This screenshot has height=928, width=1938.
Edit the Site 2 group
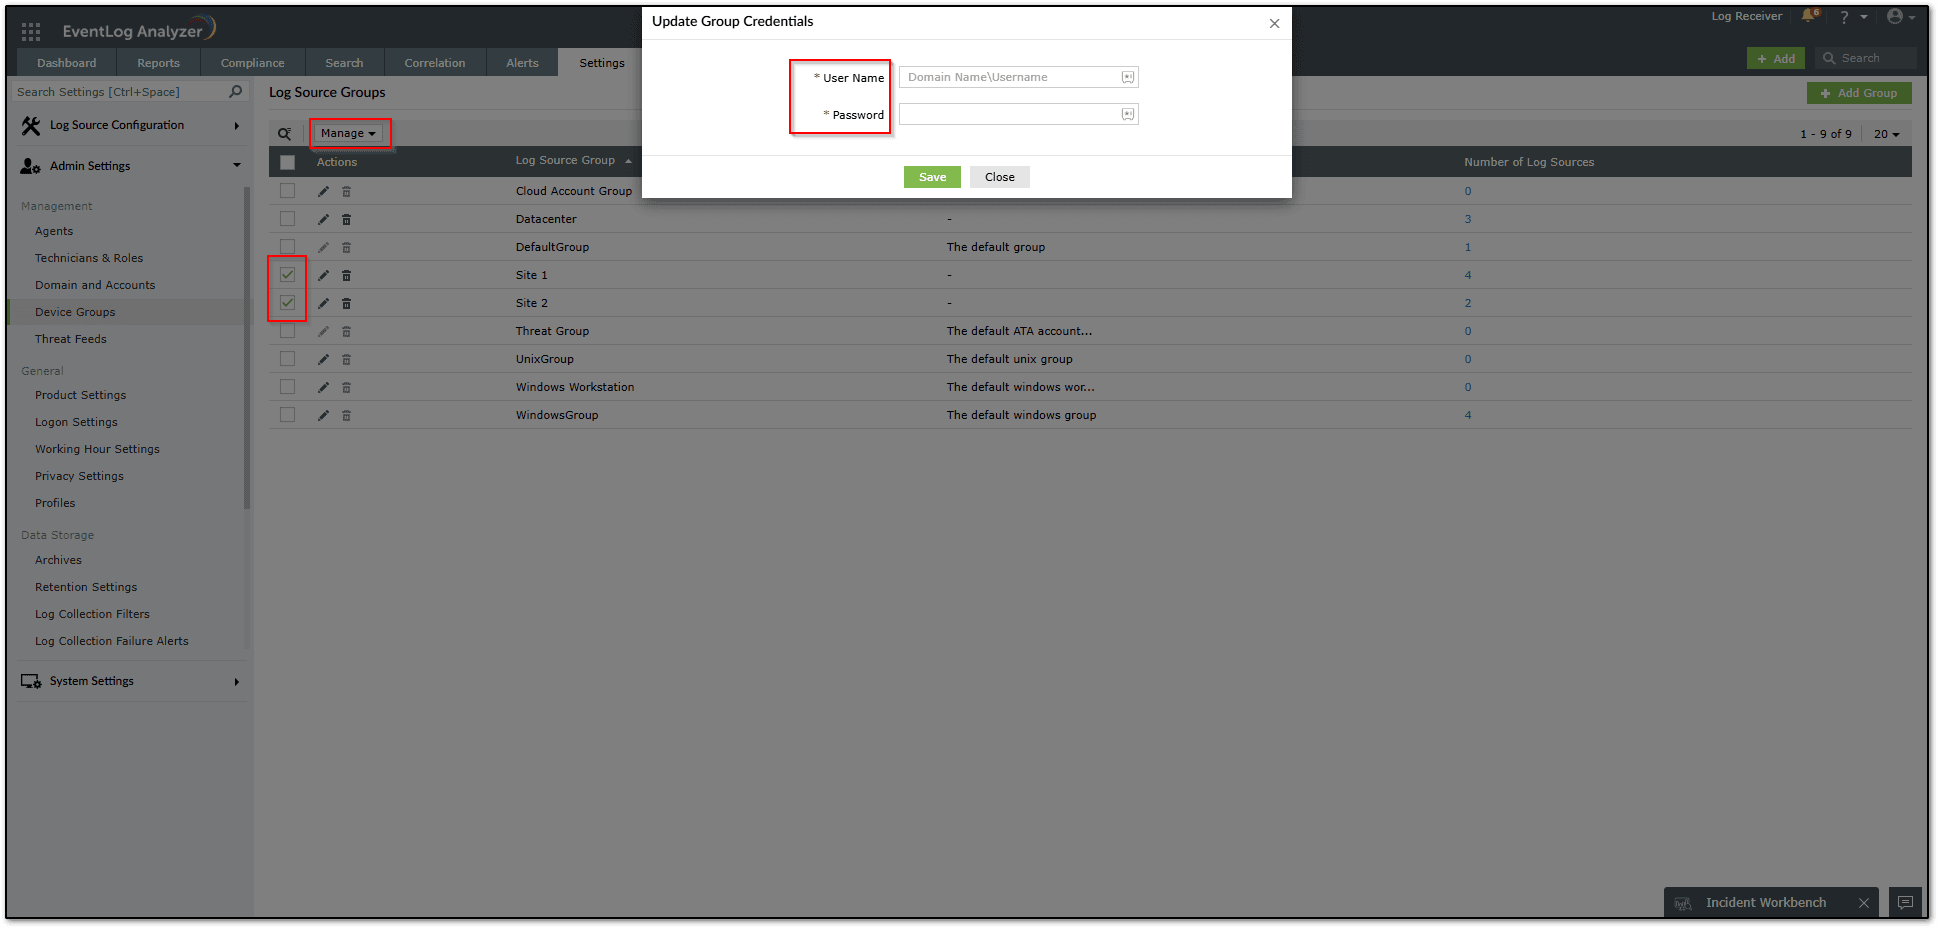pos(323,303)
